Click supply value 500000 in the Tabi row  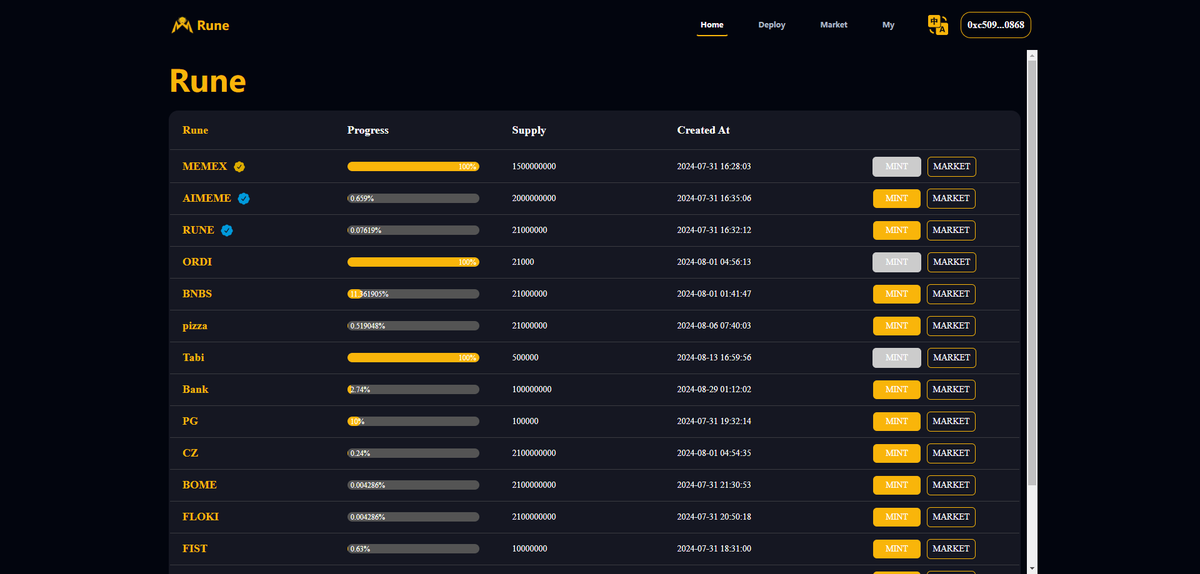coord(526,357)
